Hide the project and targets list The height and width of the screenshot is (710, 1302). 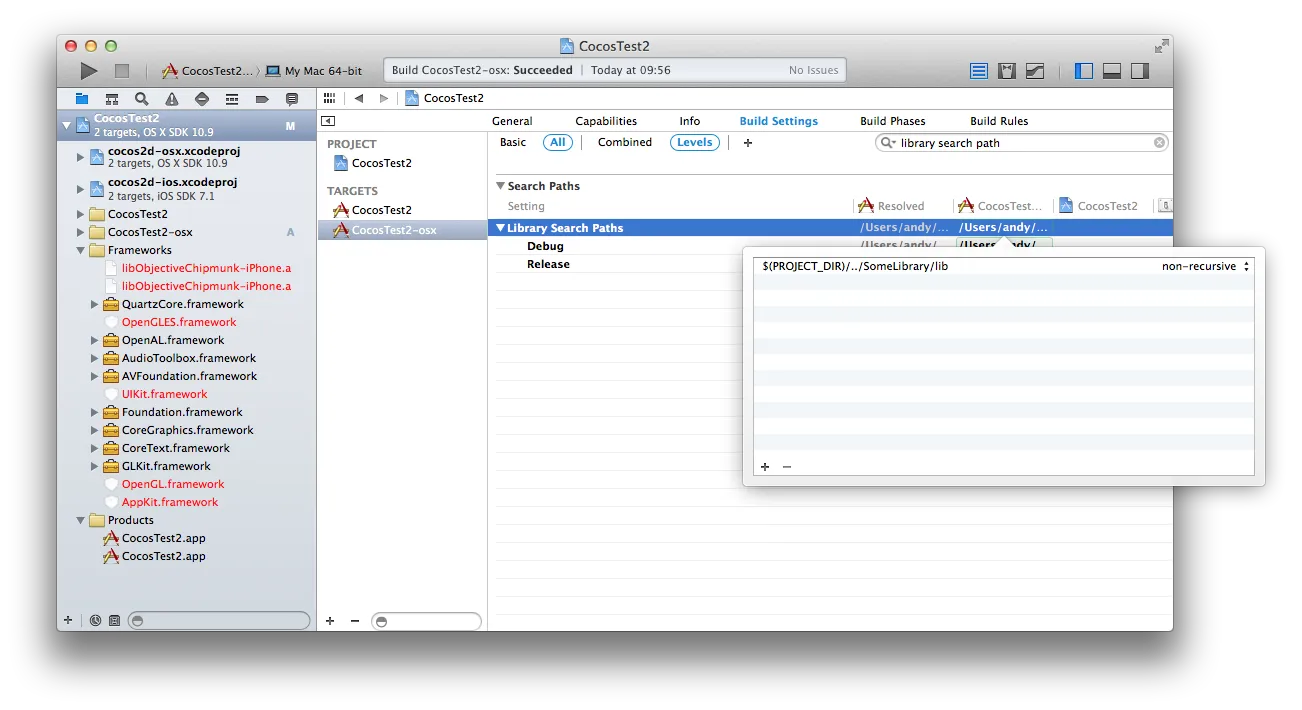tap(328, 121)
